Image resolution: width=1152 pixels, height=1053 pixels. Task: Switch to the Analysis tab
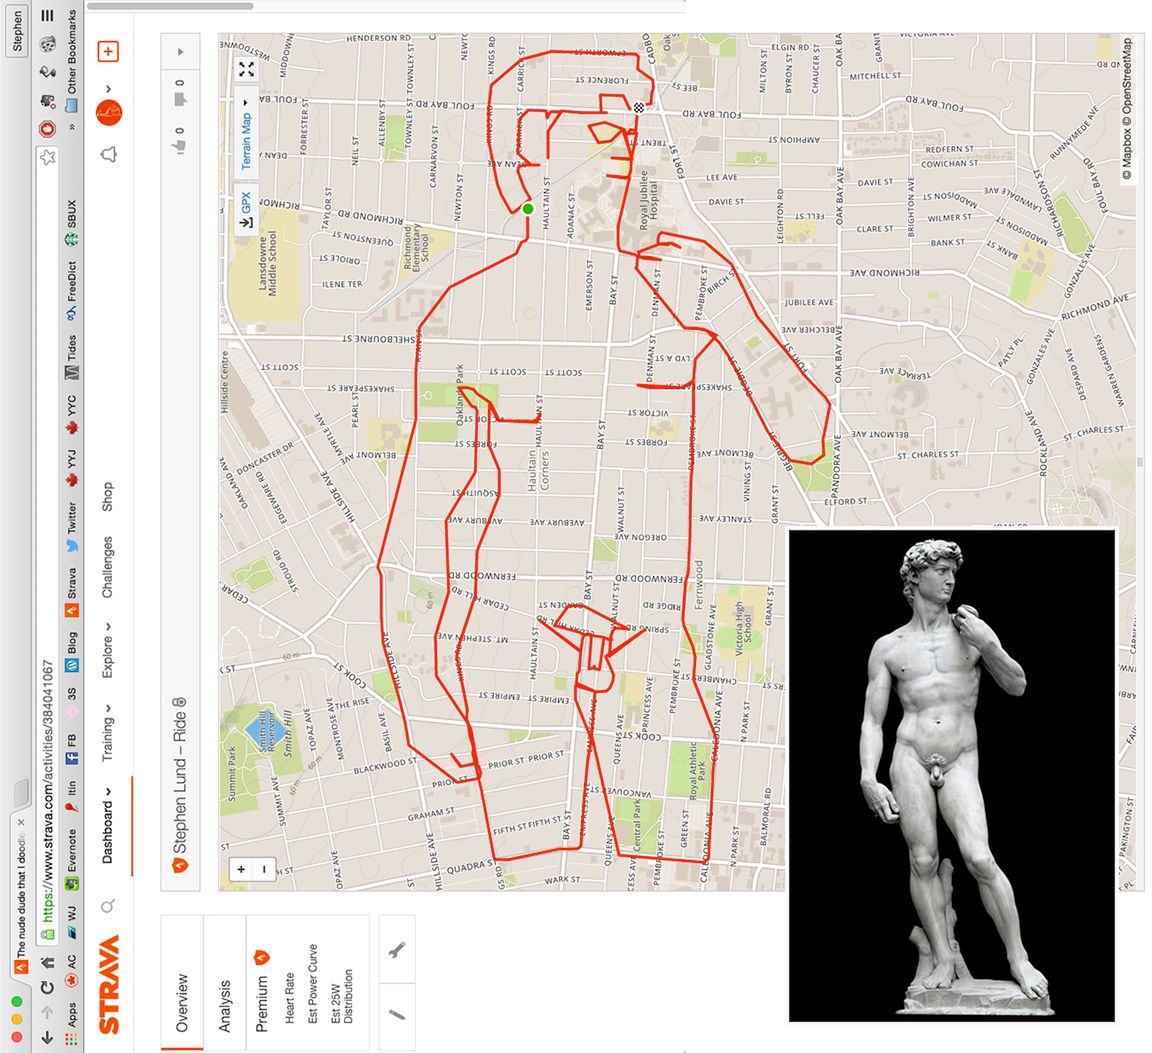[x=225, y=1005]
